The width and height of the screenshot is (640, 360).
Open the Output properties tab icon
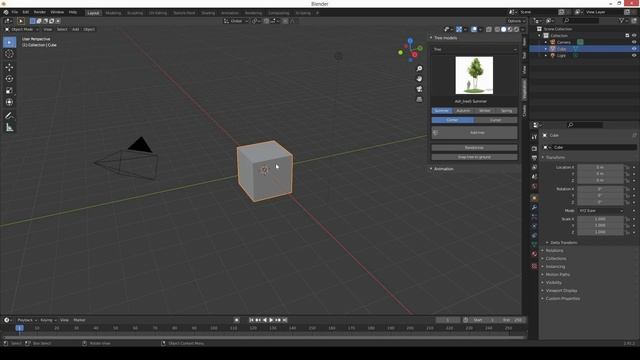coord(534,158)
